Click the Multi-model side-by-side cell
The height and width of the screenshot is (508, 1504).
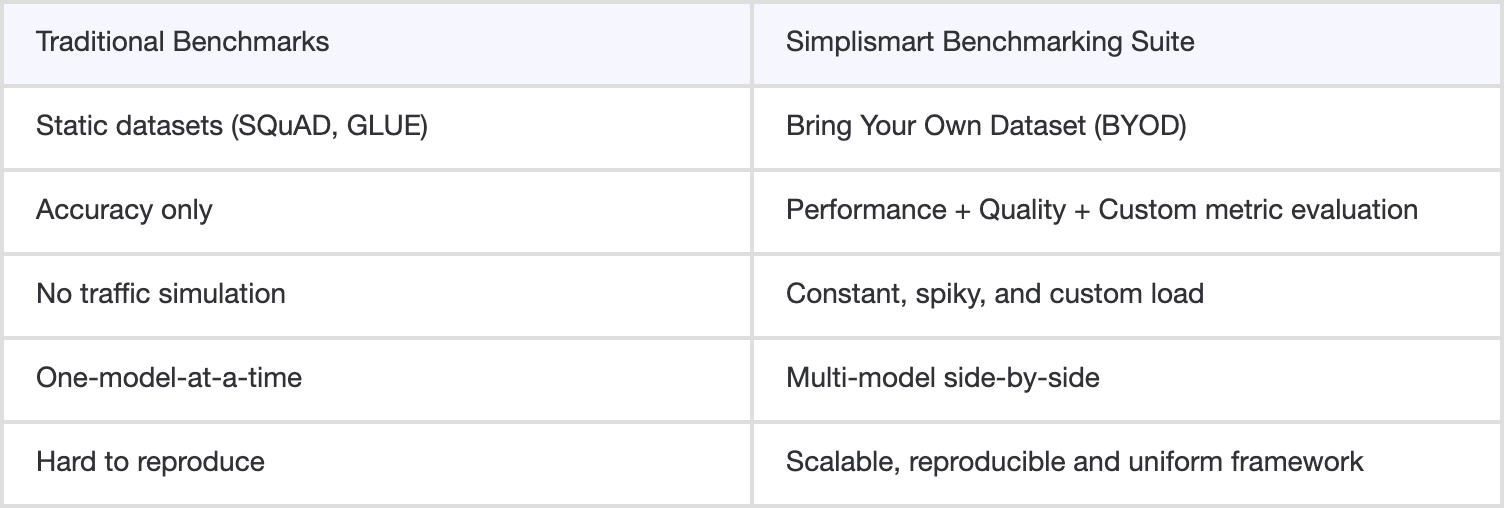pyautogui.click(x=942, y=378)
